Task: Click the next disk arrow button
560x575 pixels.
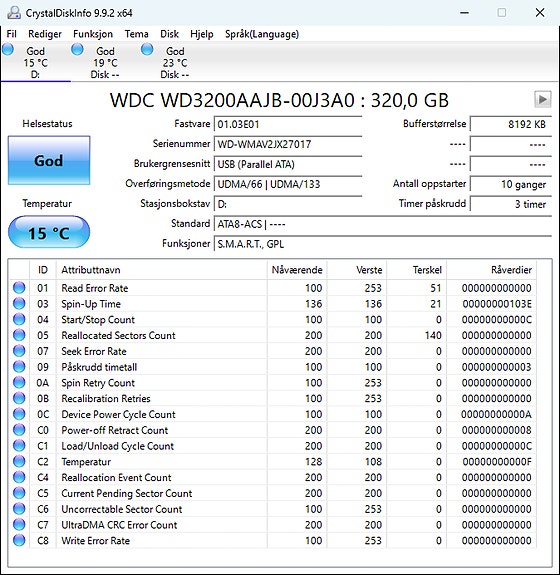Action: (543, 99)
